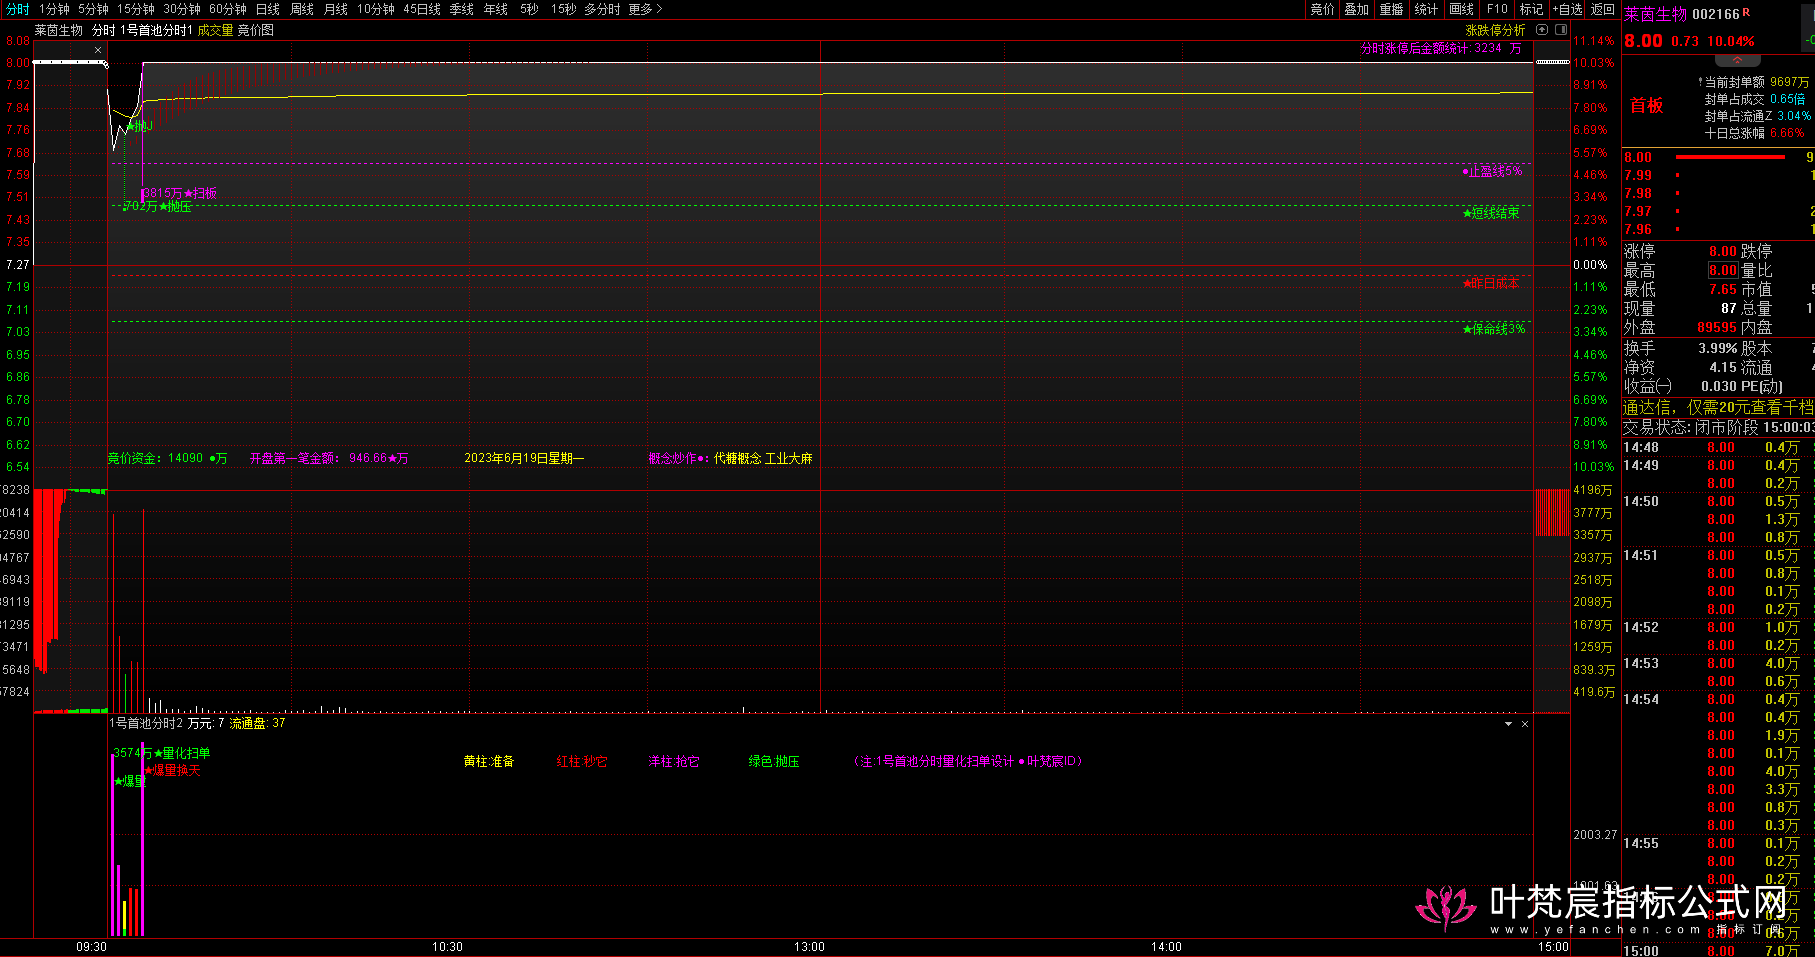Screen dimensions: 1815x957
Task: Click the 竞价资金 14090万 label
Action: [x=167, y=458]
